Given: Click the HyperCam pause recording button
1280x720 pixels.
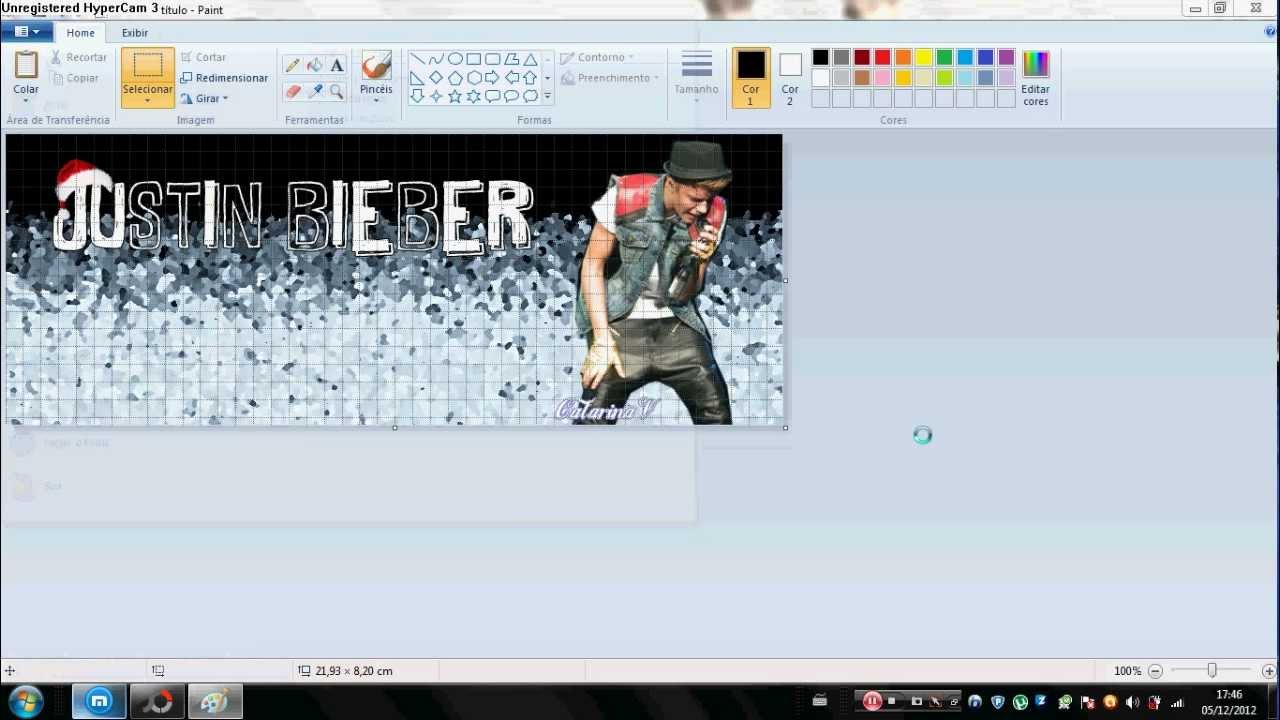Looking at the screenshot, I should click(872, 701).
